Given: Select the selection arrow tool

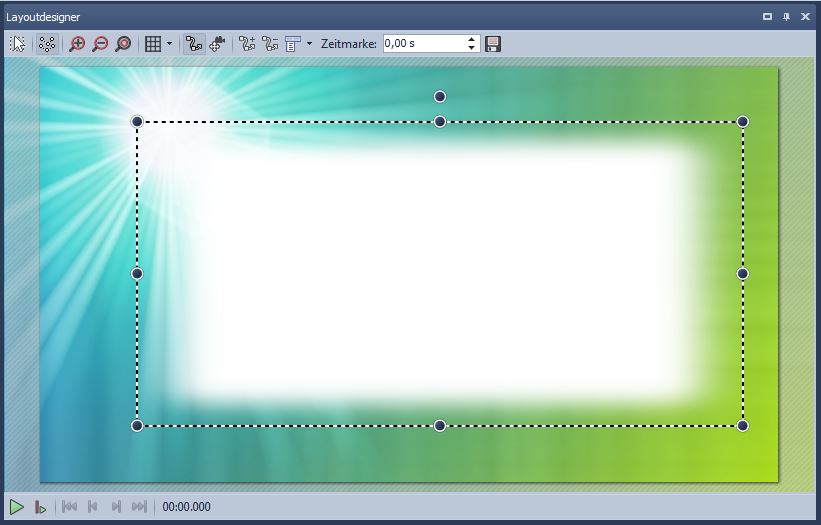Looking at the screenshot, I should pos(17,44).
